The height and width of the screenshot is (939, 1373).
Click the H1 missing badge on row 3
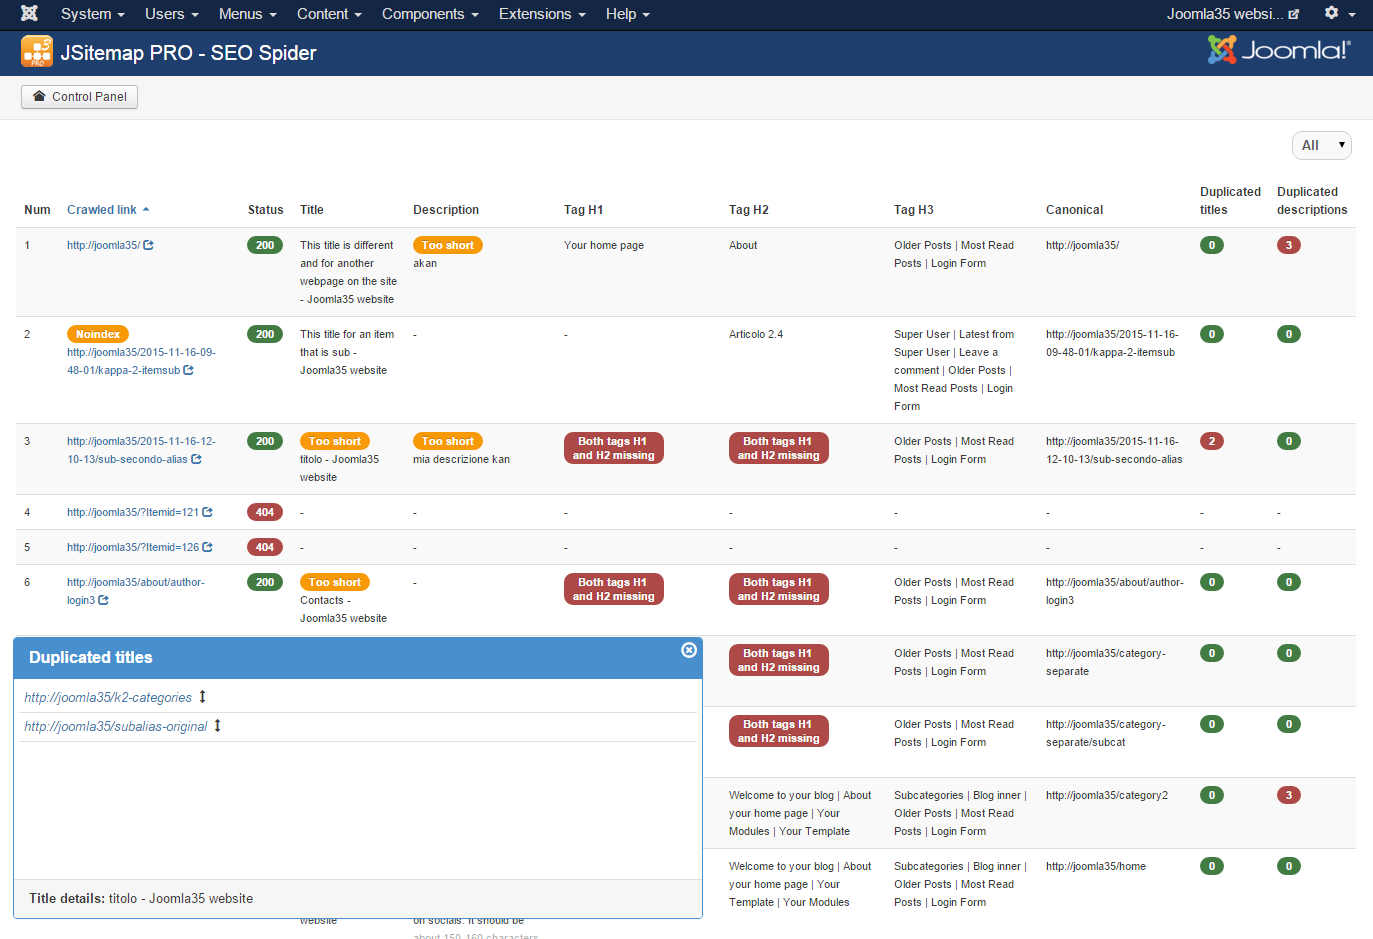pyautogui.click(x=614, y=448)
